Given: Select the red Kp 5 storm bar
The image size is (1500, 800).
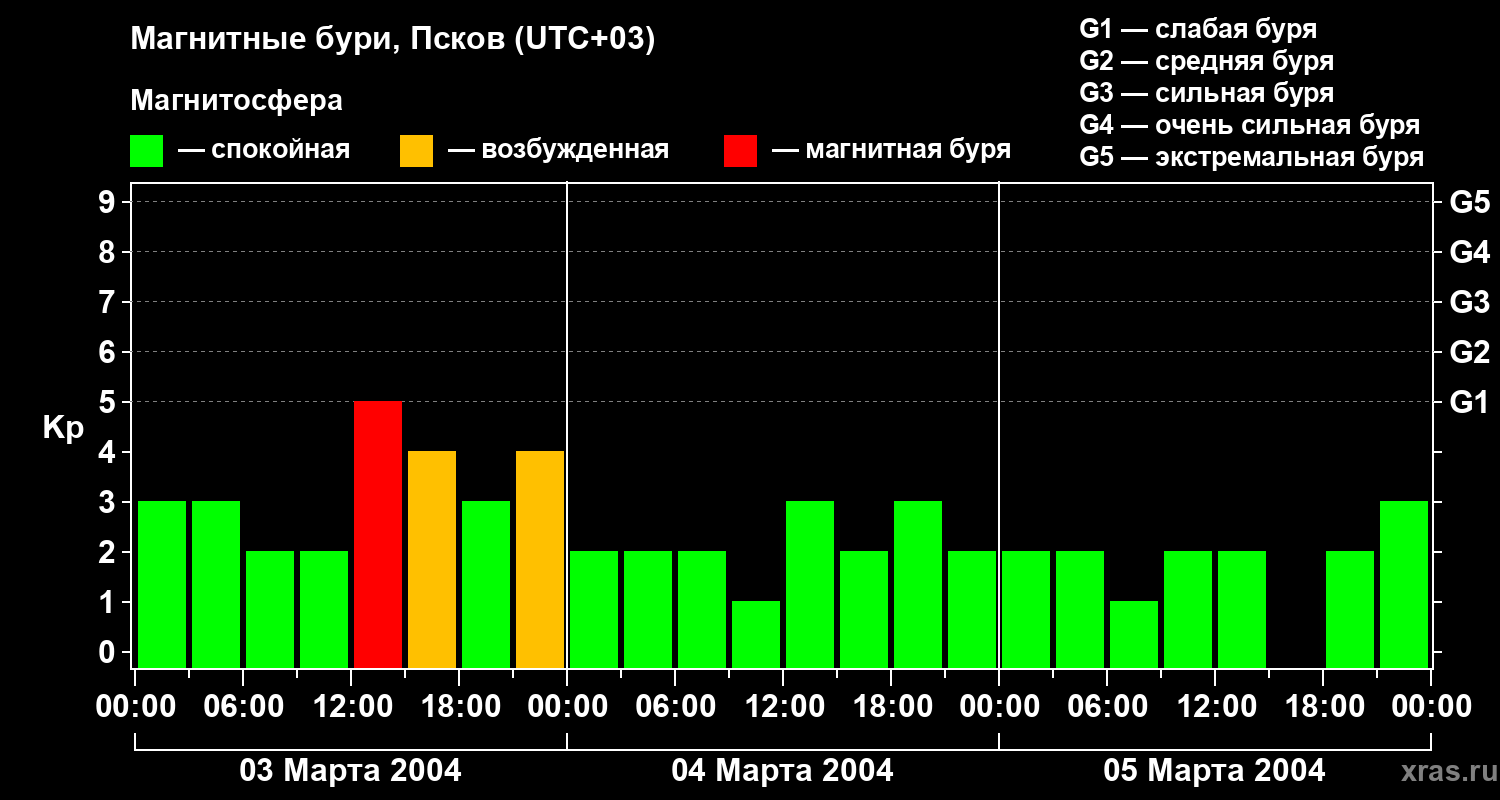Looking at the screenshot, I should [378, 534].
